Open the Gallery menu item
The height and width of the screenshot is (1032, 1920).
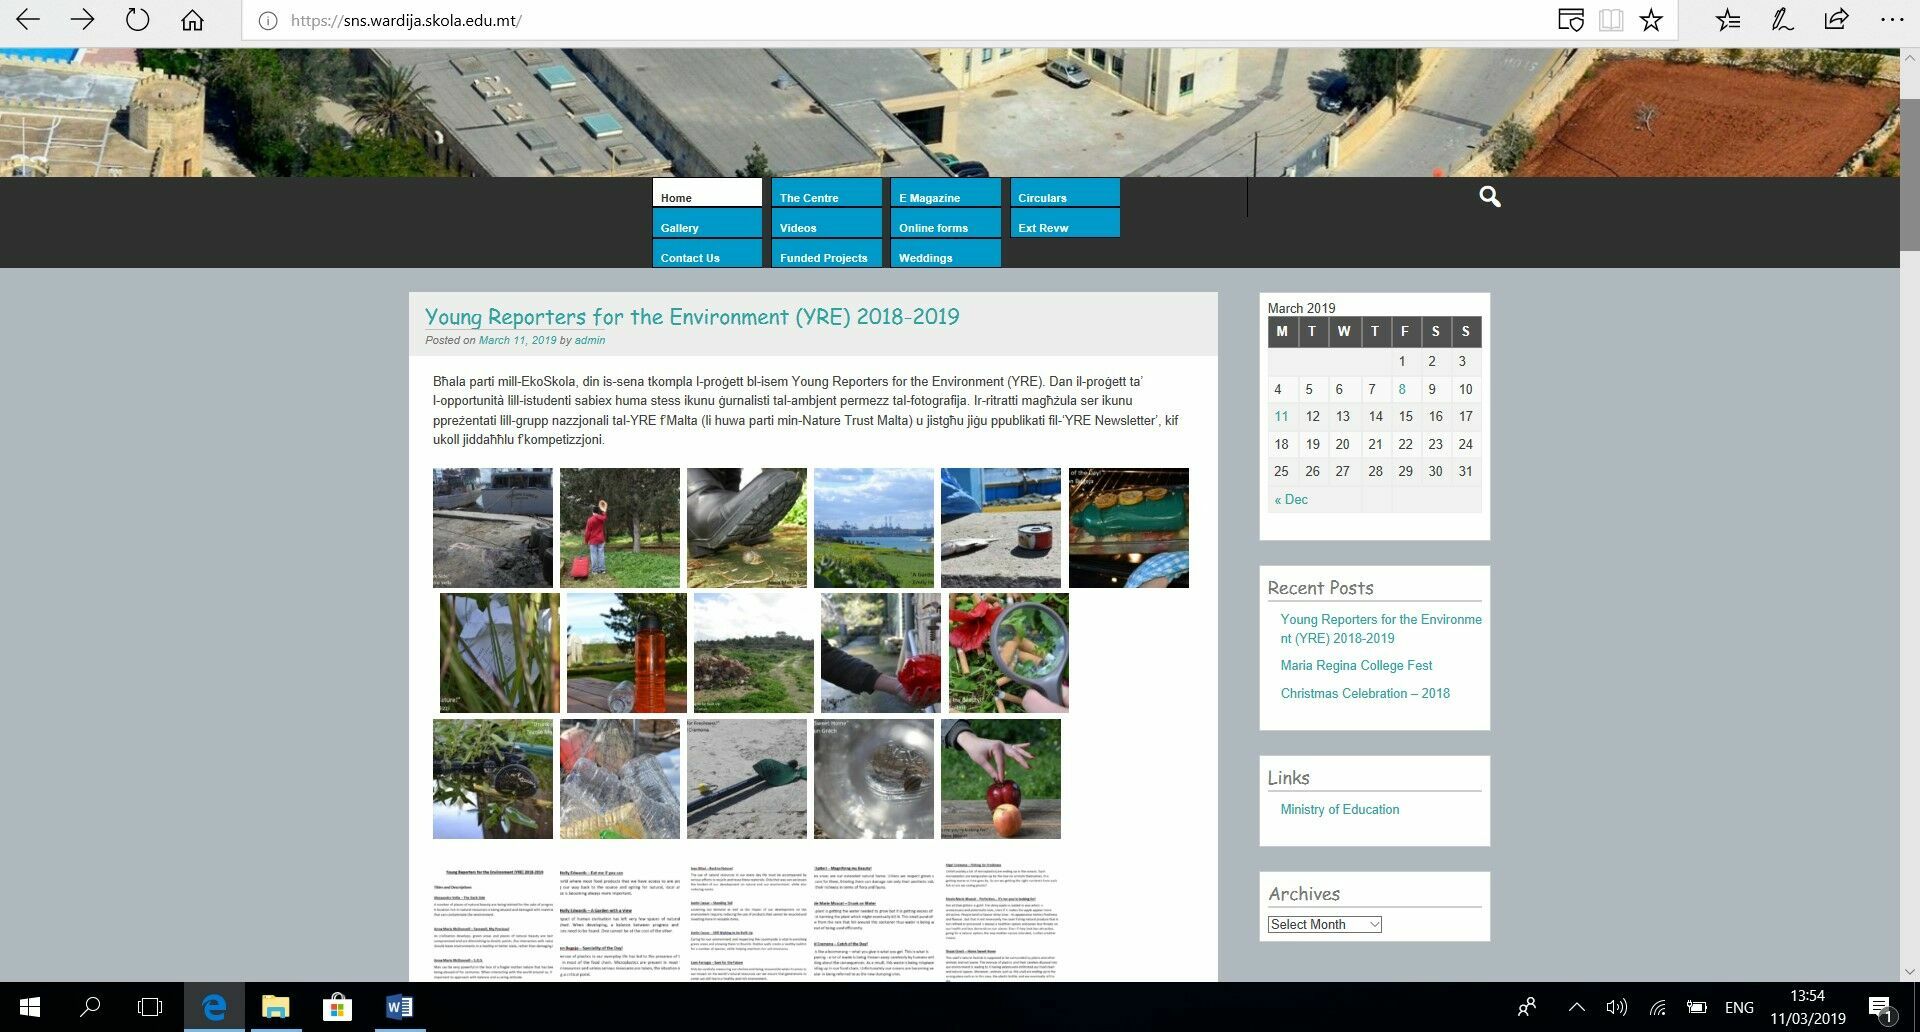point(707,227)
